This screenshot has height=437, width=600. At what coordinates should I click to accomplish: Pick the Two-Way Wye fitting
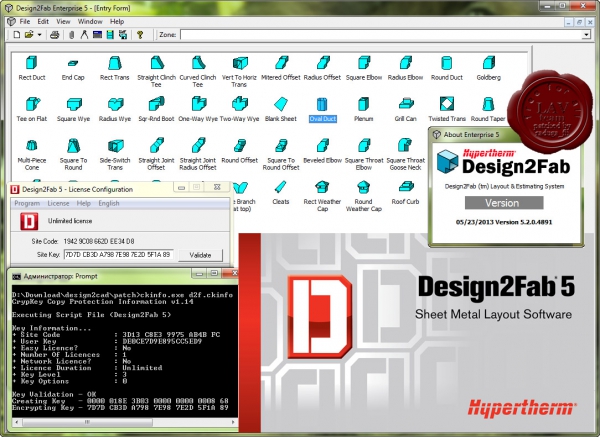pyautogui.click(x=240, y=104)
